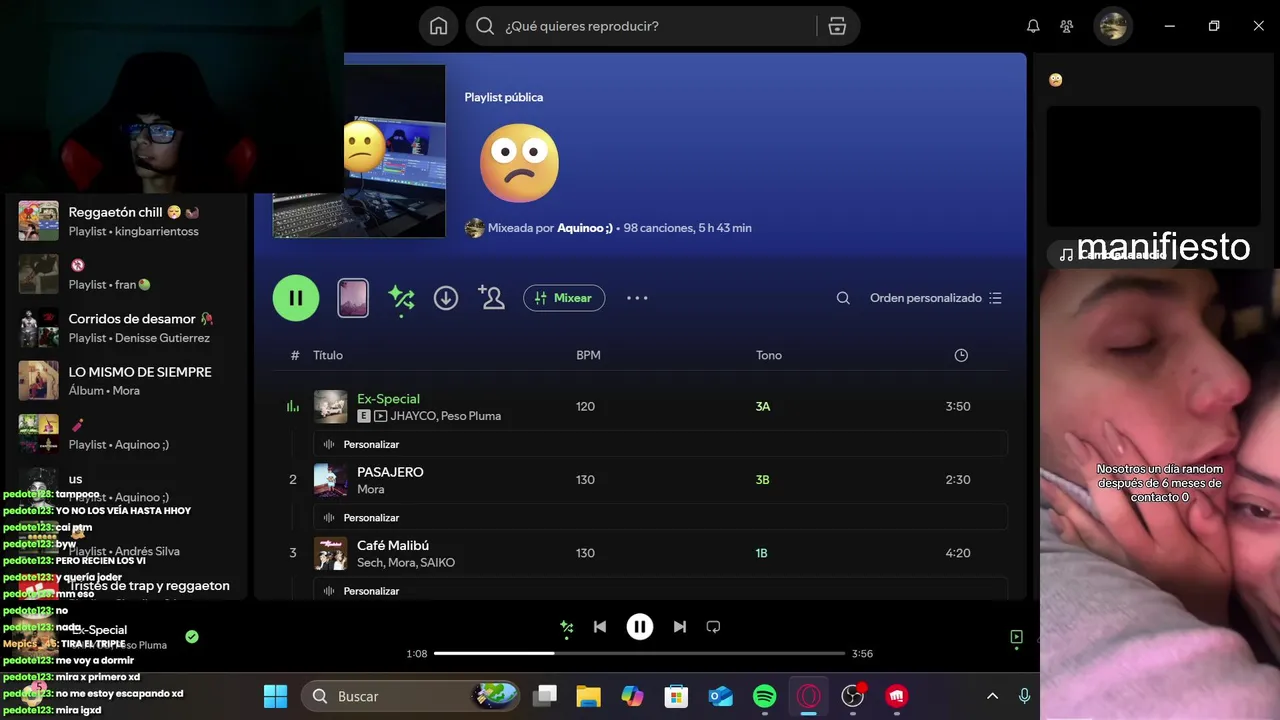Image resolution: width=1280 pixels, height=720 pixels.
Task: Open Outlook from taskbar
Action: 721,696
